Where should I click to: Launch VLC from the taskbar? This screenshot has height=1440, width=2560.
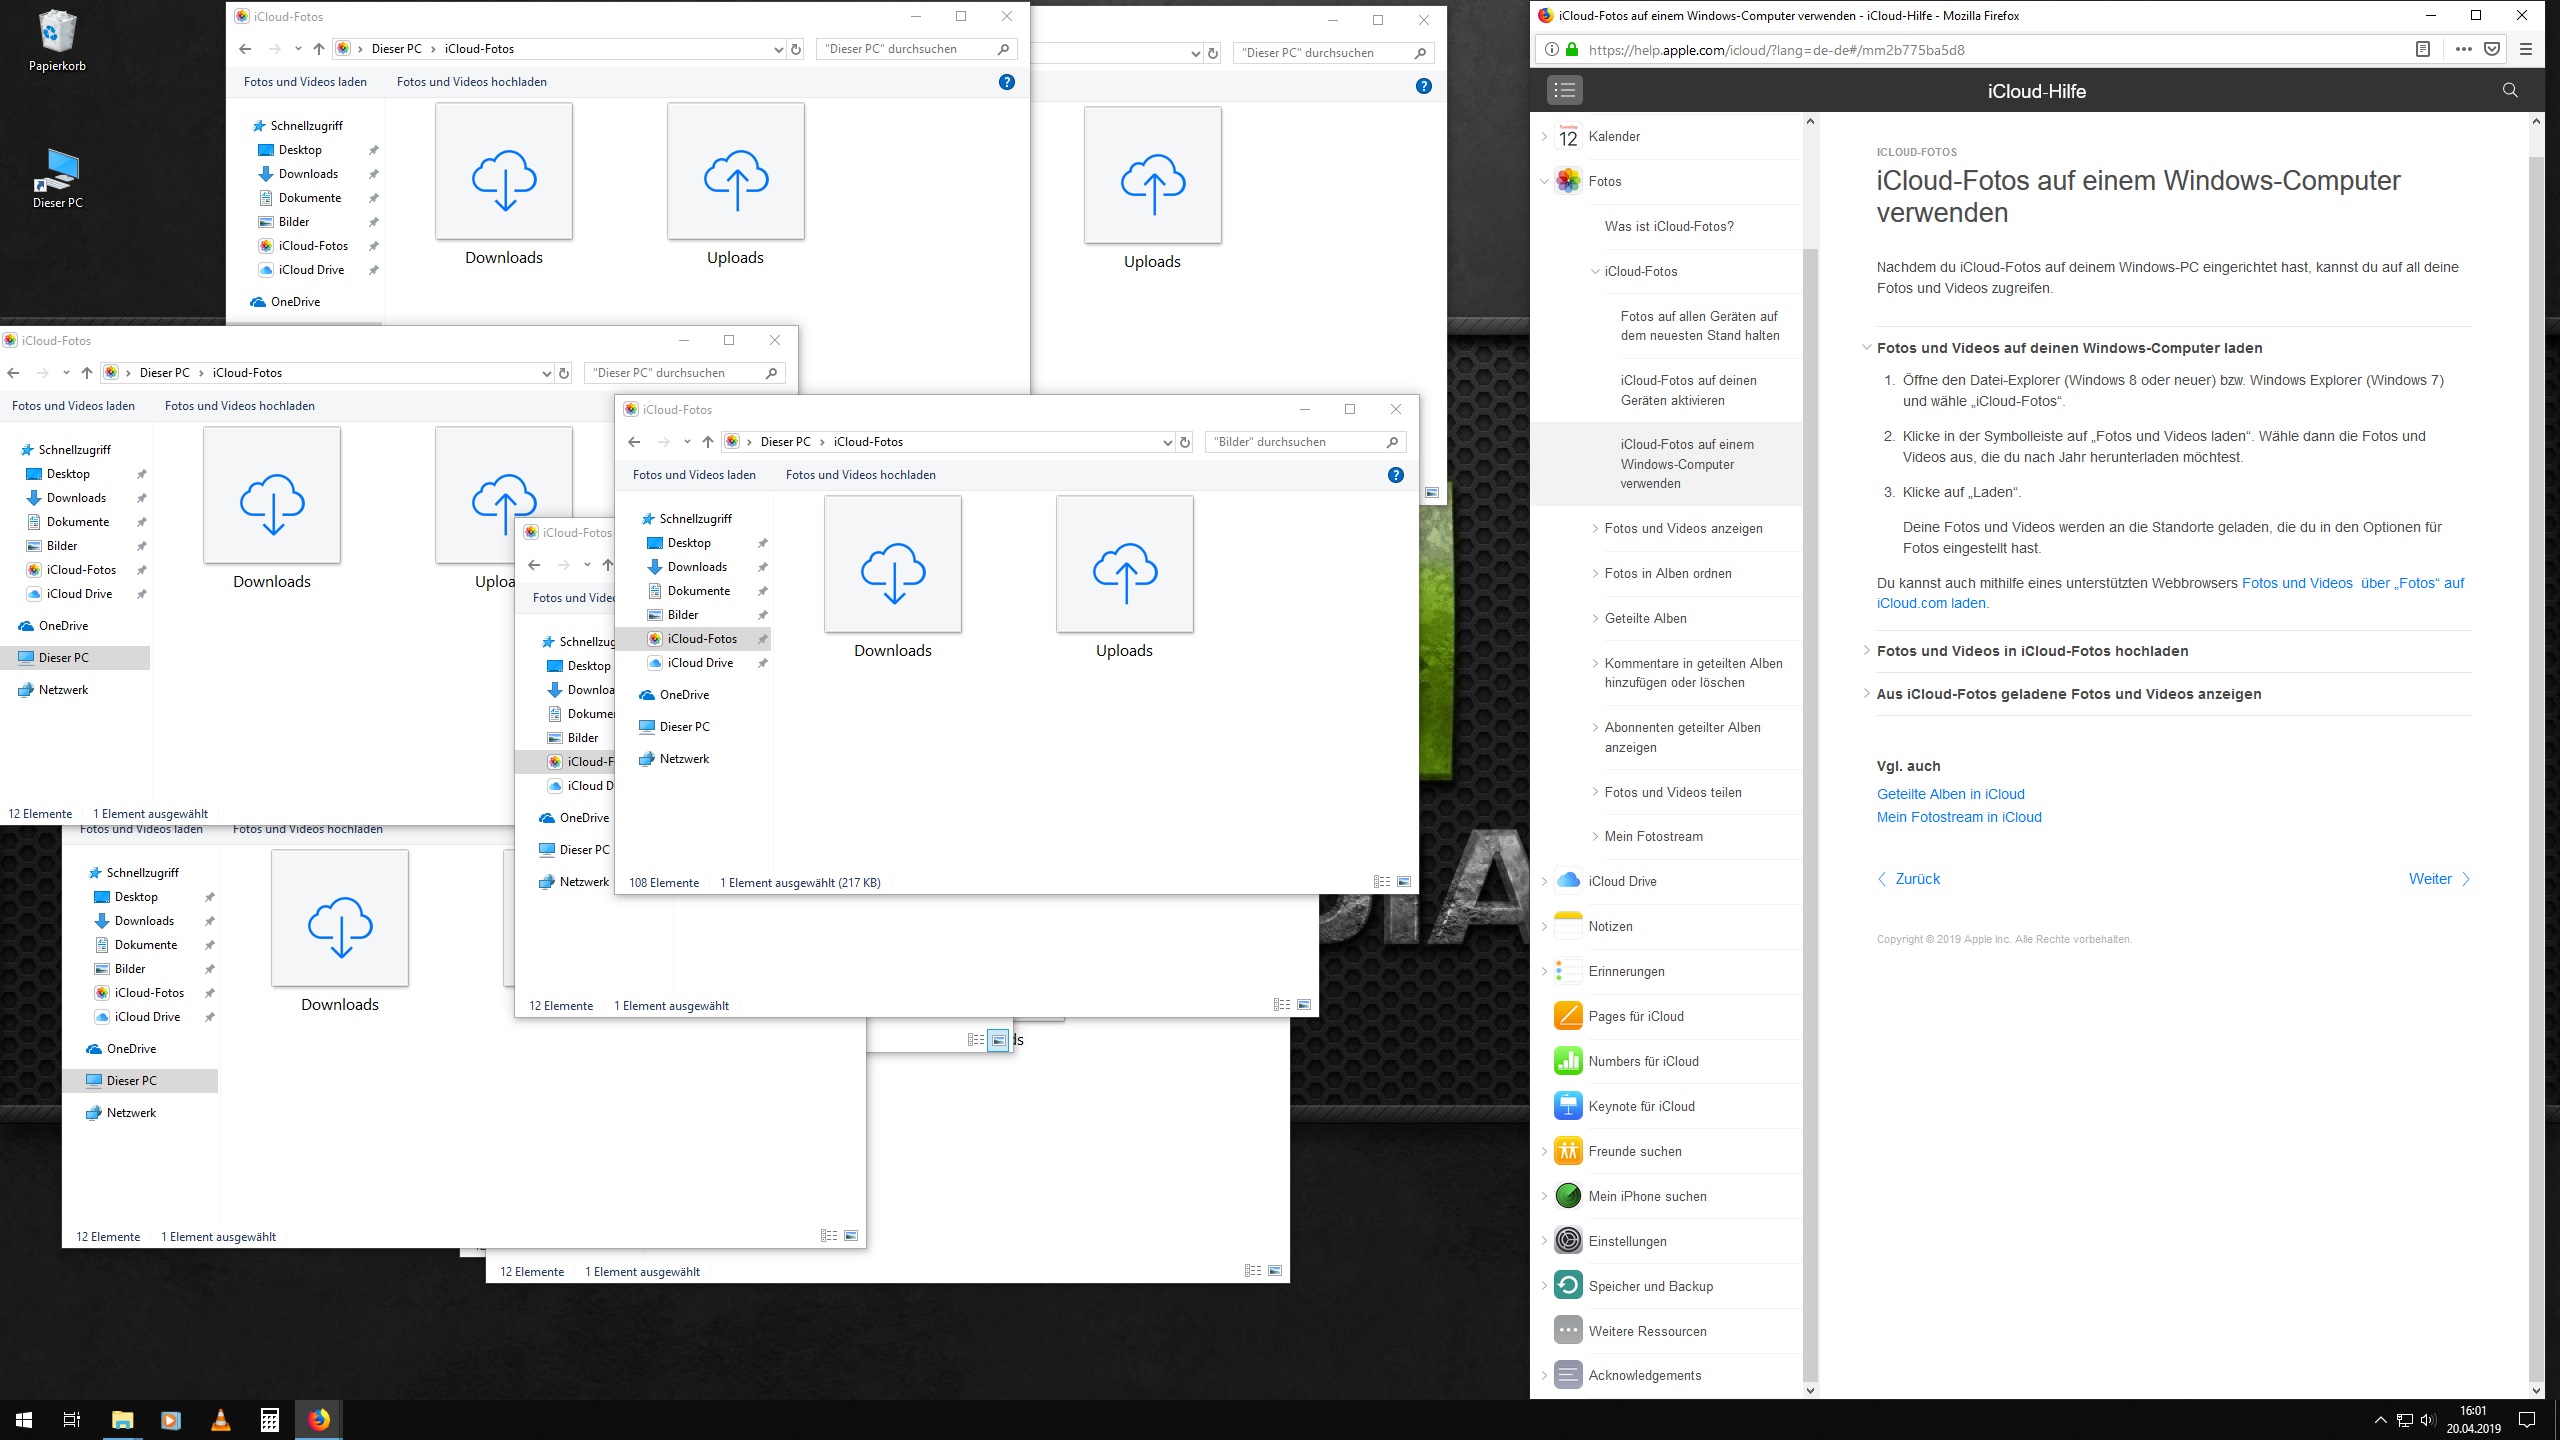coord(221,1420)
